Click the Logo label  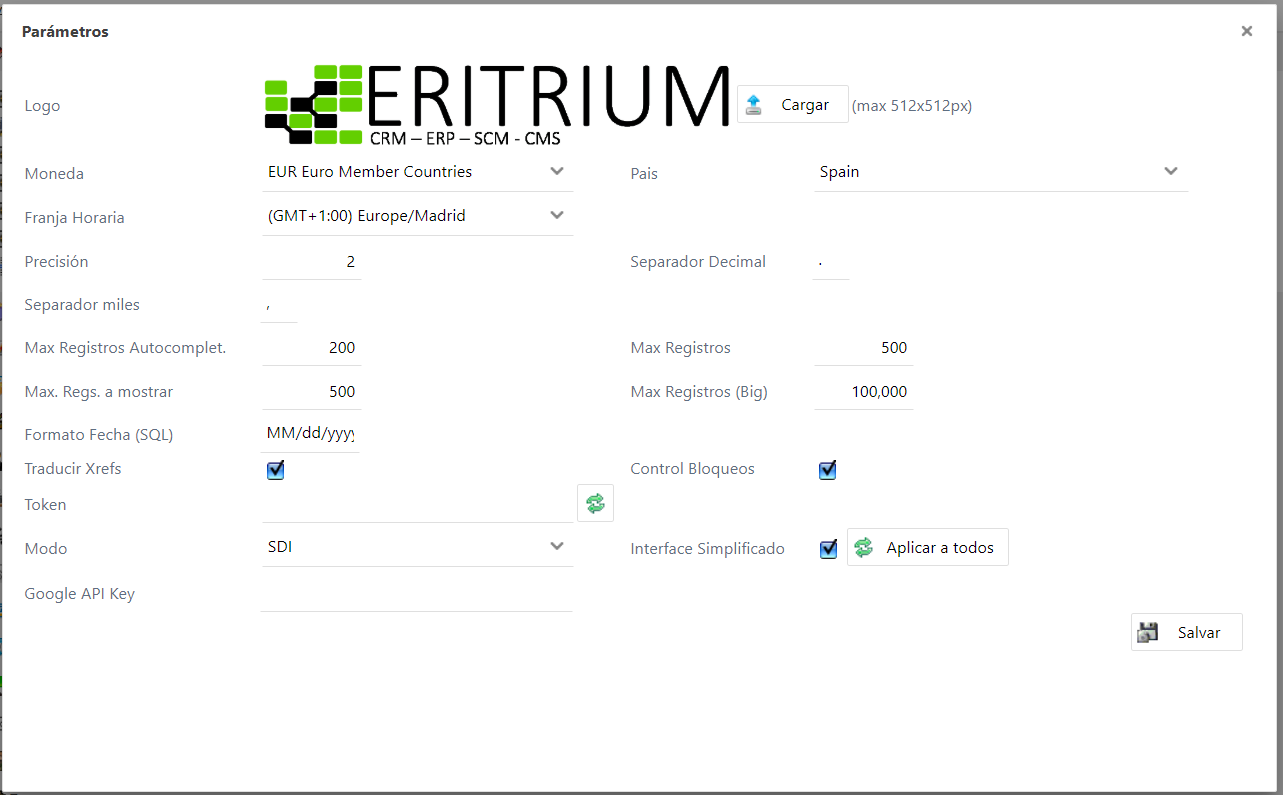pos(42,106)
